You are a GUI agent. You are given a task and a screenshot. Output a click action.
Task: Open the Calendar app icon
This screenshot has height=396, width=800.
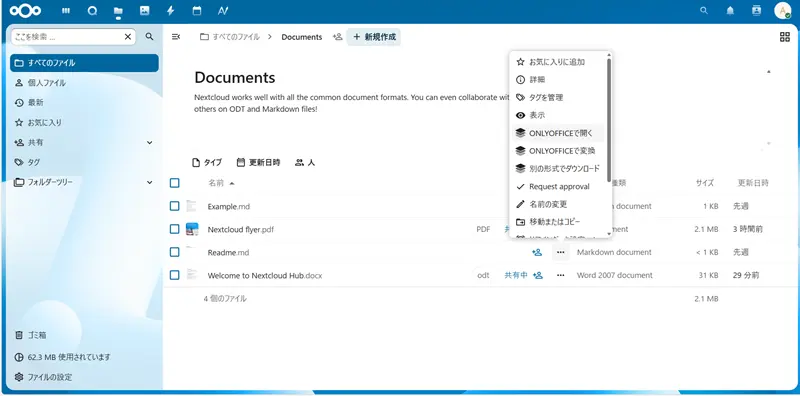point(196,11)
